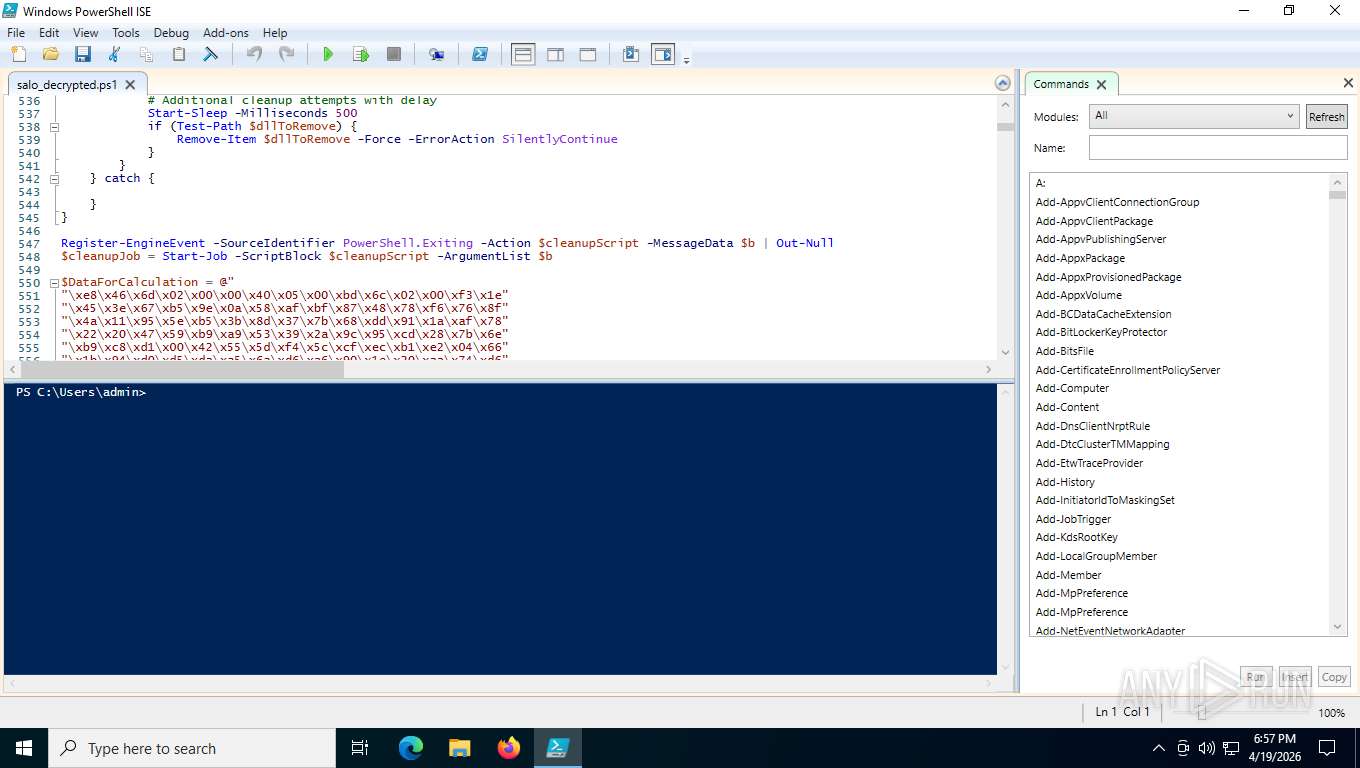Click the script editor vertical scrollbar
The width and height of the screenshot is (1360, 768).
(x=1004, y=227)
